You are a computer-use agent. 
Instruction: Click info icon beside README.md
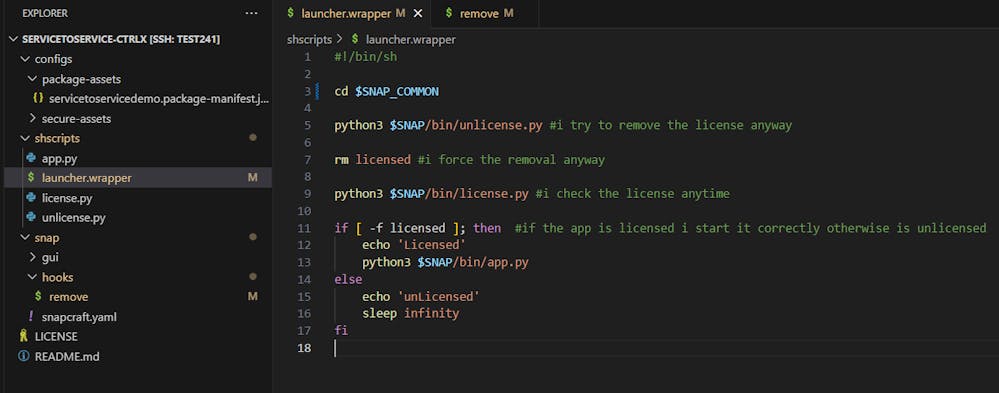coord(24,356)
